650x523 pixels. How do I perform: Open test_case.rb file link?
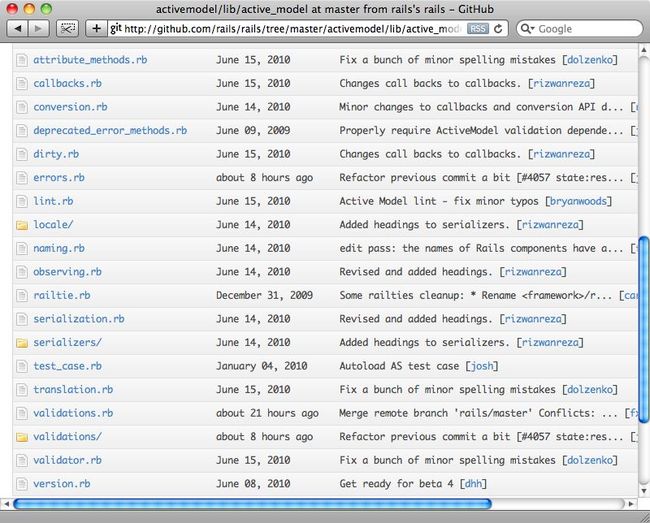pyautogui.click(x=67, y=366)
